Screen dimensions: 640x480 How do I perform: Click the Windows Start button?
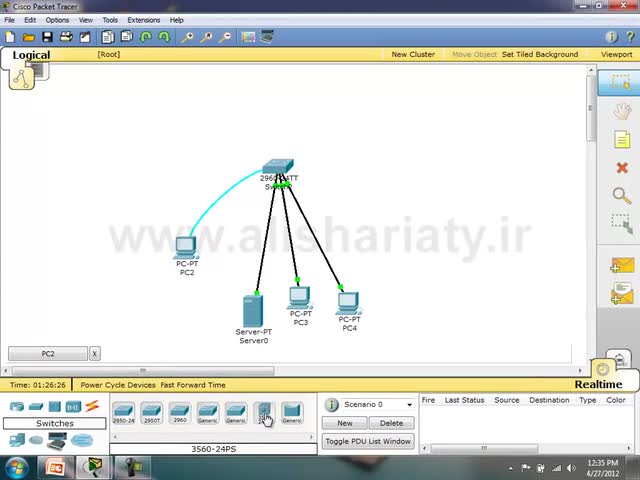(16, 467)
